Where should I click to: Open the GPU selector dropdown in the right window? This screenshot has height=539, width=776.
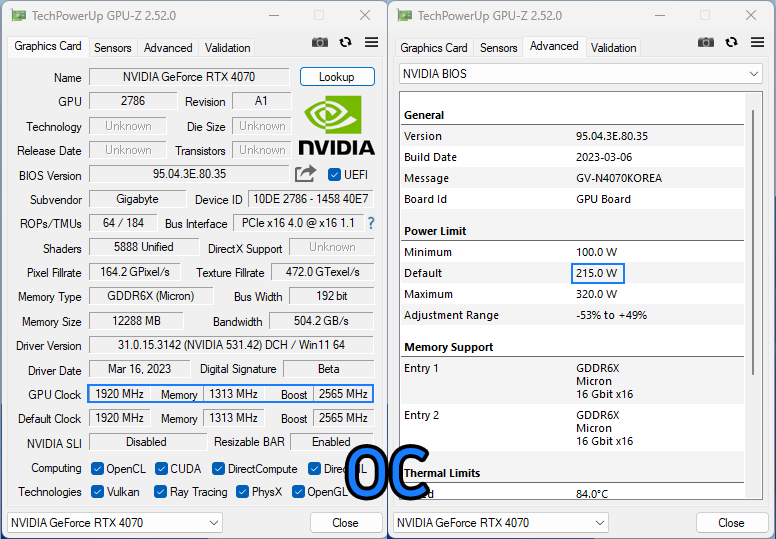point(501,523)
